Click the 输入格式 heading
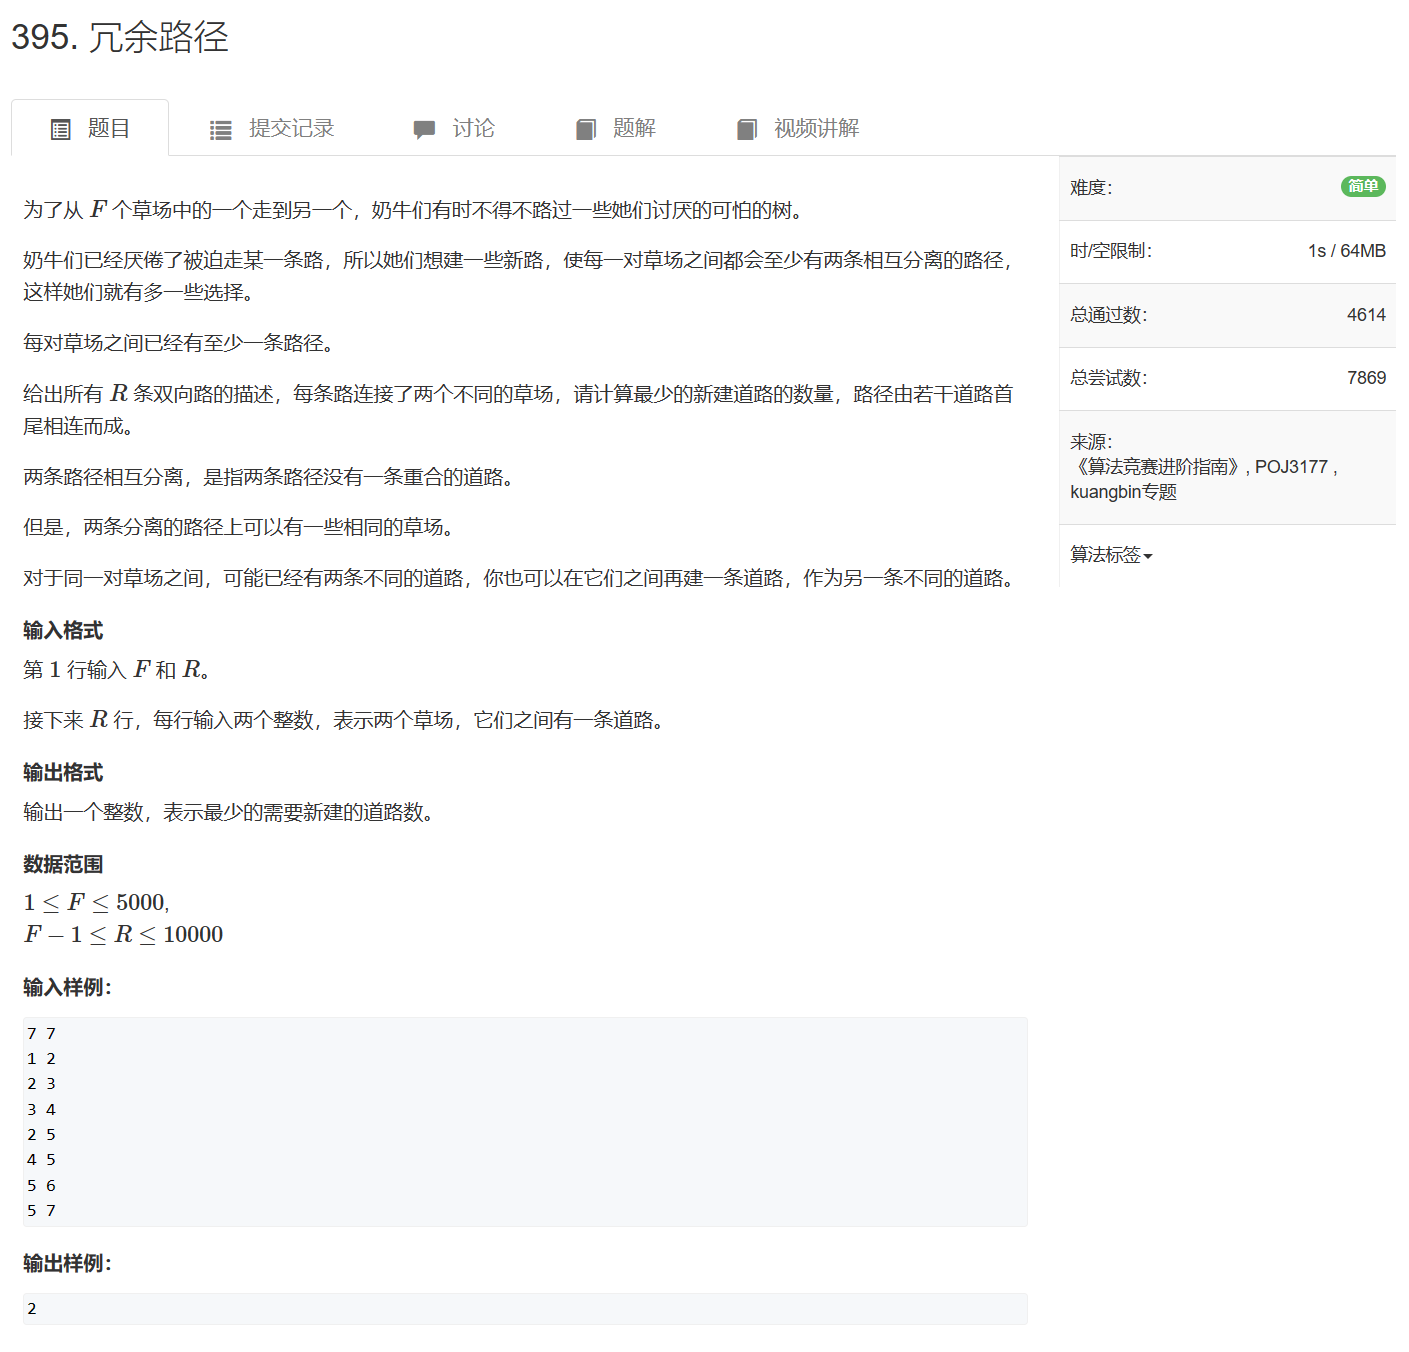Viewport: 1409px width, 1352px height. click(63, 630)
